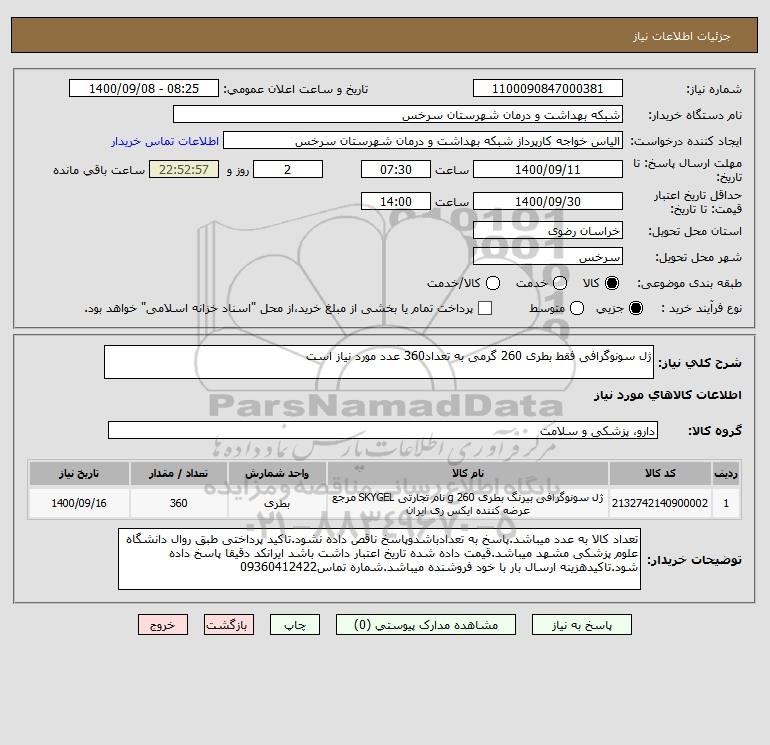Viewport: 770px width, 745px height.
Task: Click the تاریخ نیاز column header
Action: (x=79, y=473)
